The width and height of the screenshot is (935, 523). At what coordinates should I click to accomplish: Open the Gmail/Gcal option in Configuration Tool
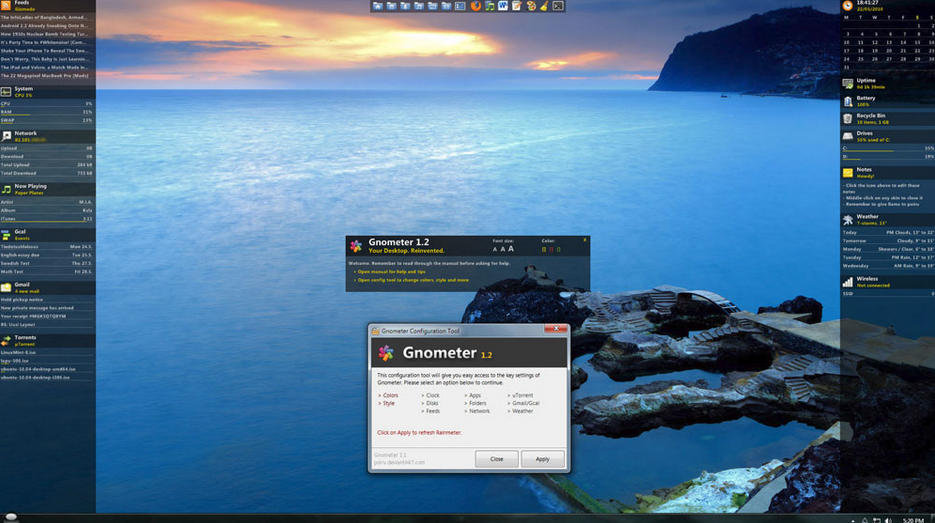pos(524,403)
